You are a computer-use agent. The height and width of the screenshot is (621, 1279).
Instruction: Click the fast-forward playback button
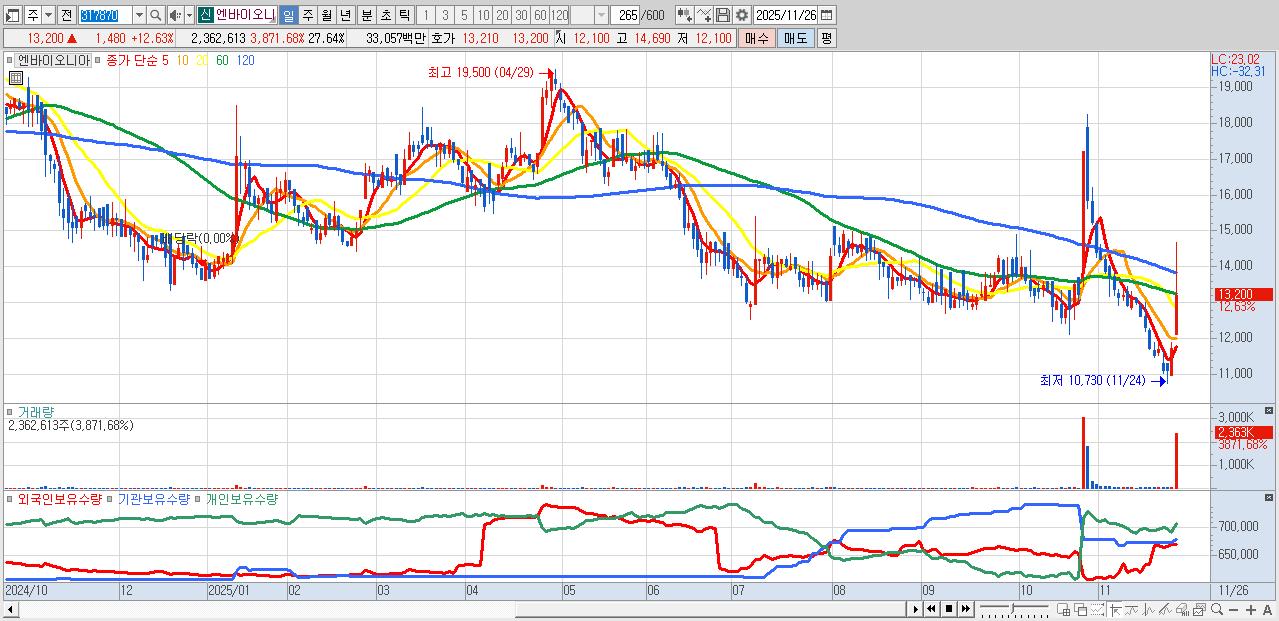[966, 609]
